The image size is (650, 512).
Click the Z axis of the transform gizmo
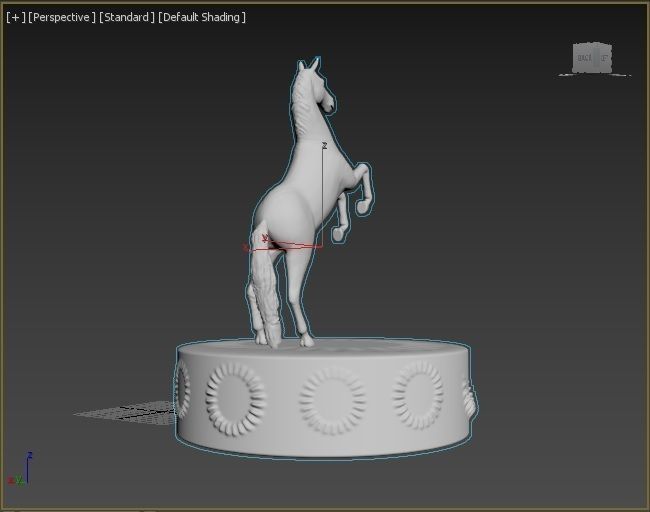point(323,195)
